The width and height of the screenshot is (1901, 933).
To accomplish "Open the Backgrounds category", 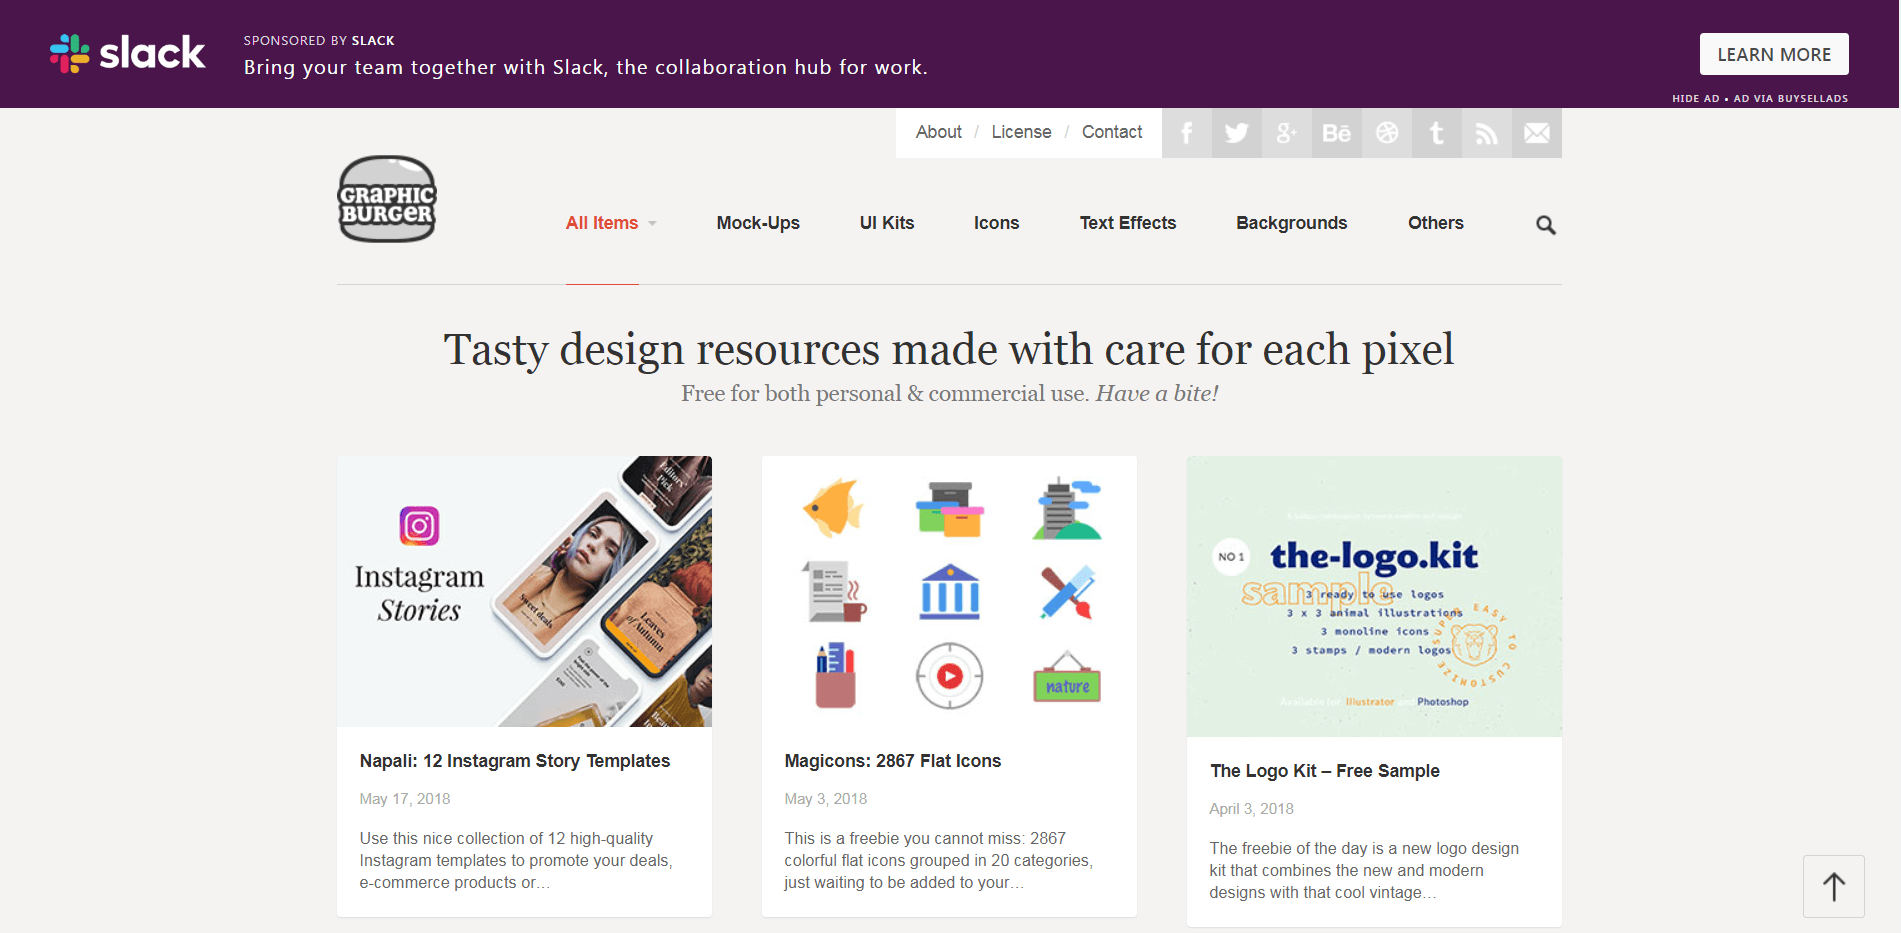I will 1292,223.
